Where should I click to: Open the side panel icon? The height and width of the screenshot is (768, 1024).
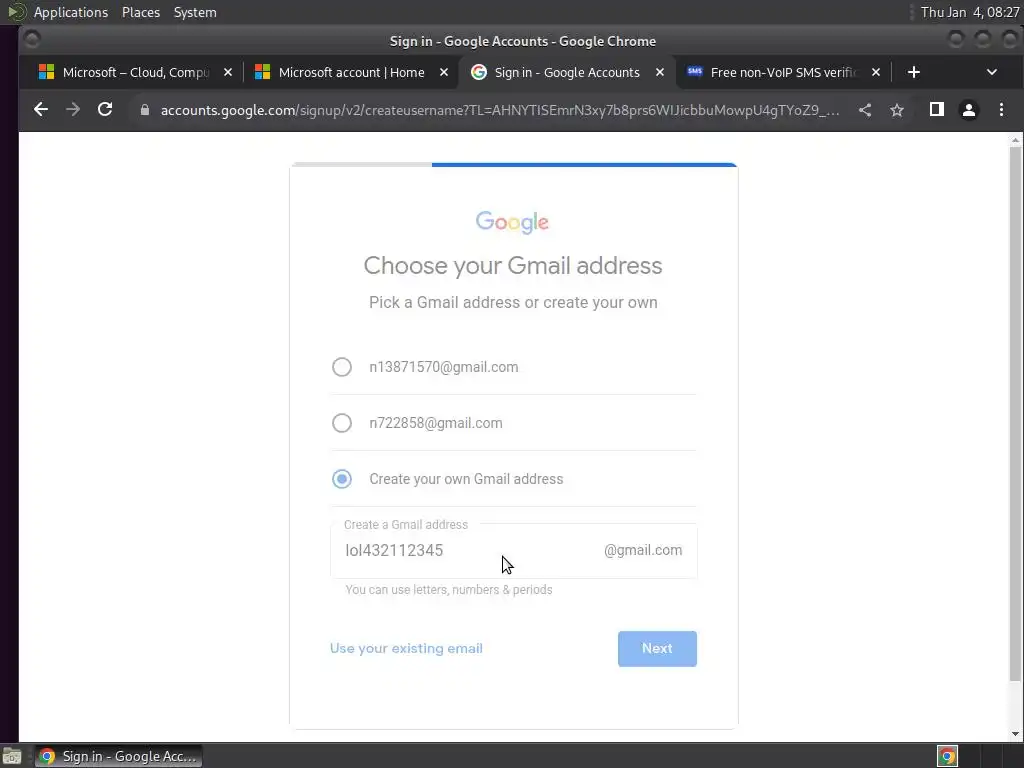pyautogui.click(x=936, y=110)
